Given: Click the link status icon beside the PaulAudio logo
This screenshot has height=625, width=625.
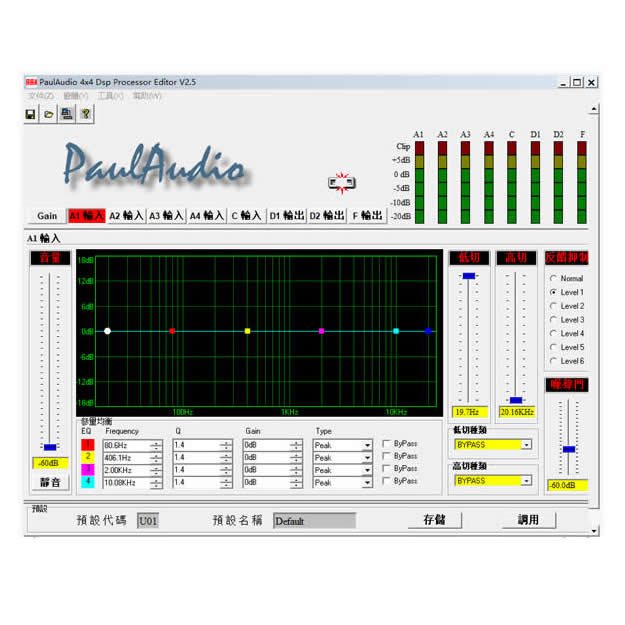Looking at the screenshot, I should (342, 183).
